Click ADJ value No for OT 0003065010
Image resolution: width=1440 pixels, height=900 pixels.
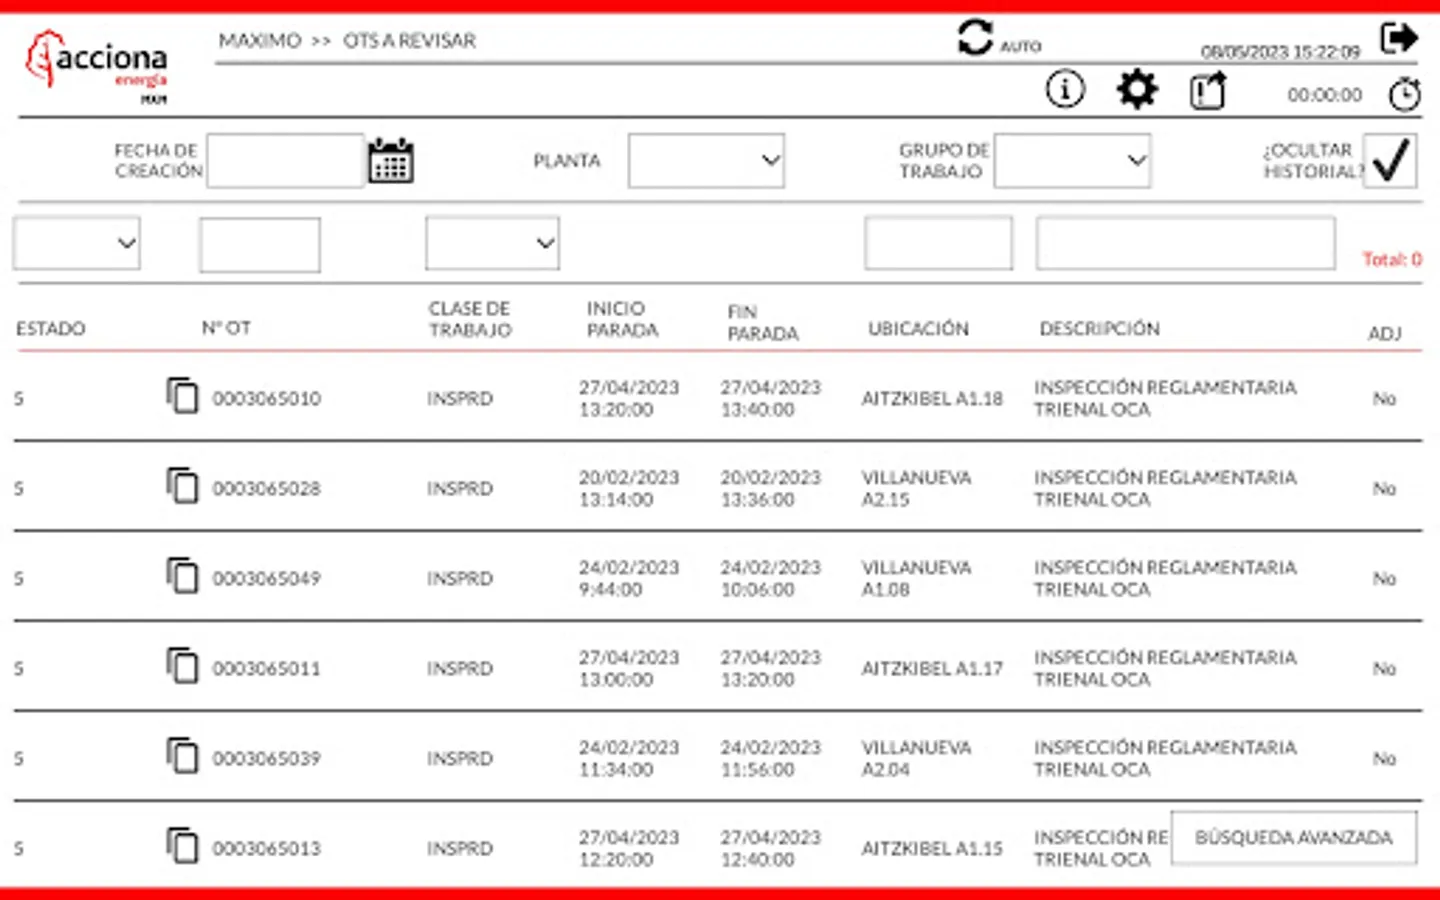pos(1384,398)
